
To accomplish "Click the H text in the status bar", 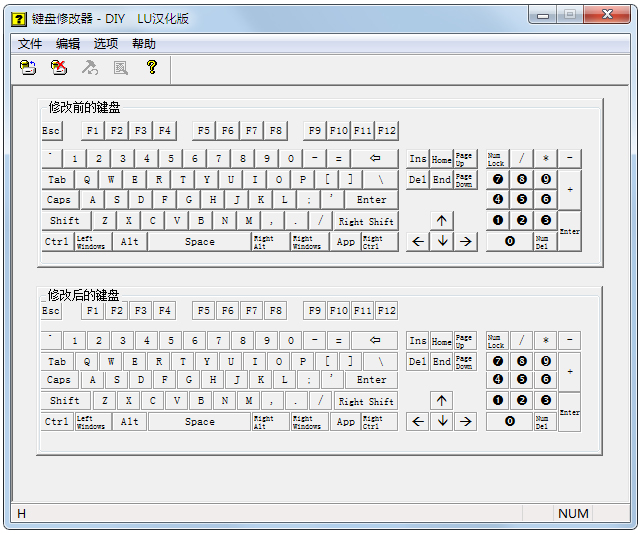I will pyautogui.click(x=22, y=513).
